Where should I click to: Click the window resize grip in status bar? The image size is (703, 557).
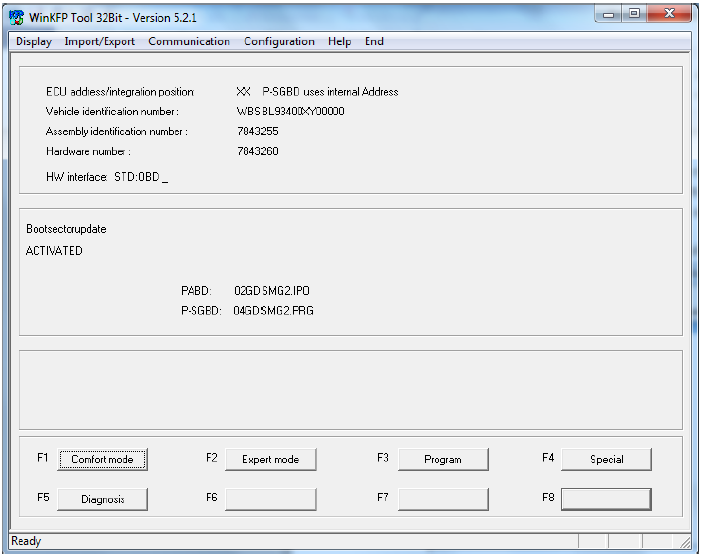[x=685, y=543]
